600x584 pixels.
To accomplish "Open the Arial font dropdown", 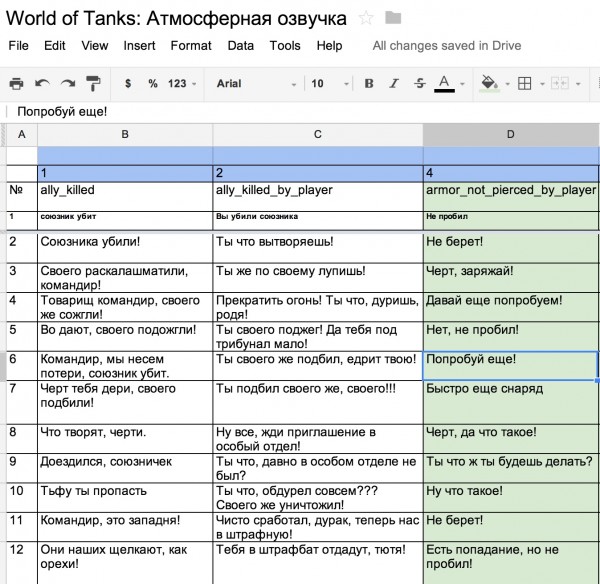I will pos(256,83).
